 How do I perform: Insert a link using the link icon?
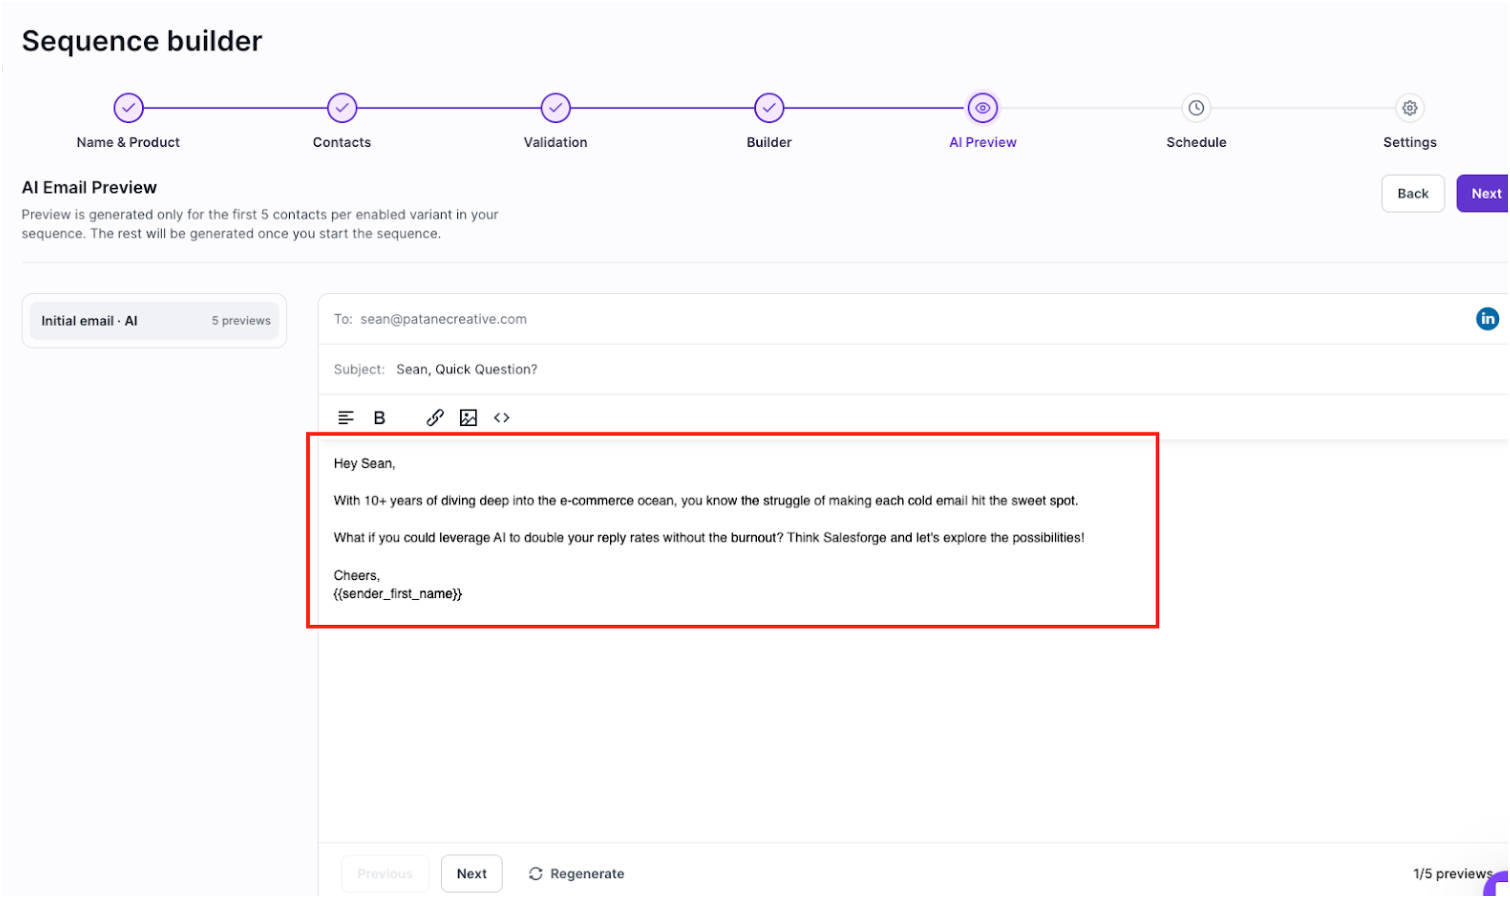click(435, 418)
